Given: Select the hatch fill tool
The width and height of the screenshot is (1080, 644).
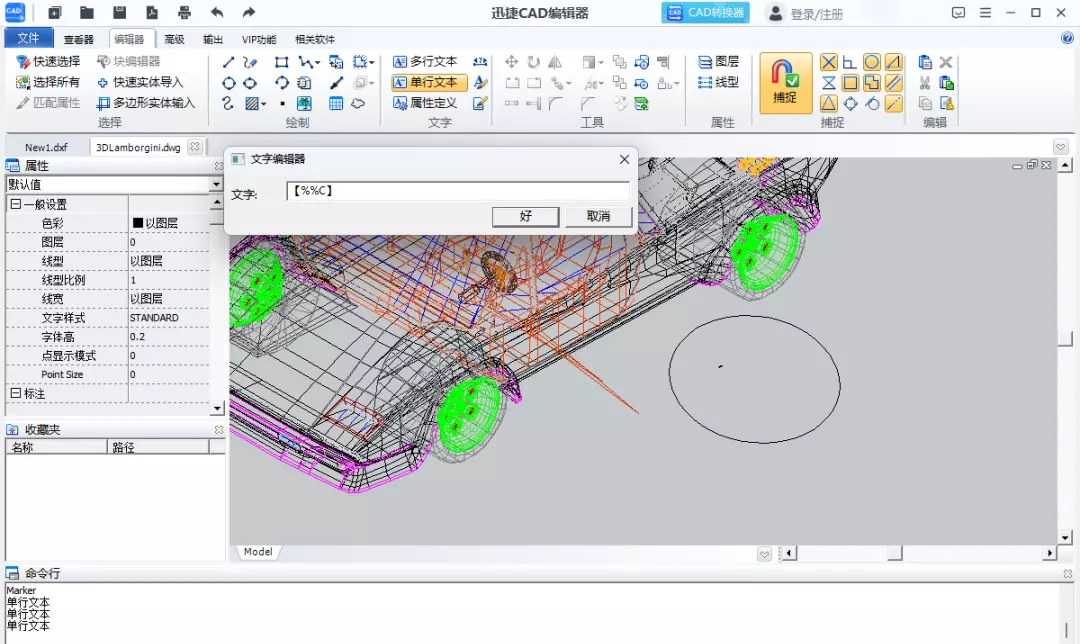Looking at the screenshot, I should 253,103.
